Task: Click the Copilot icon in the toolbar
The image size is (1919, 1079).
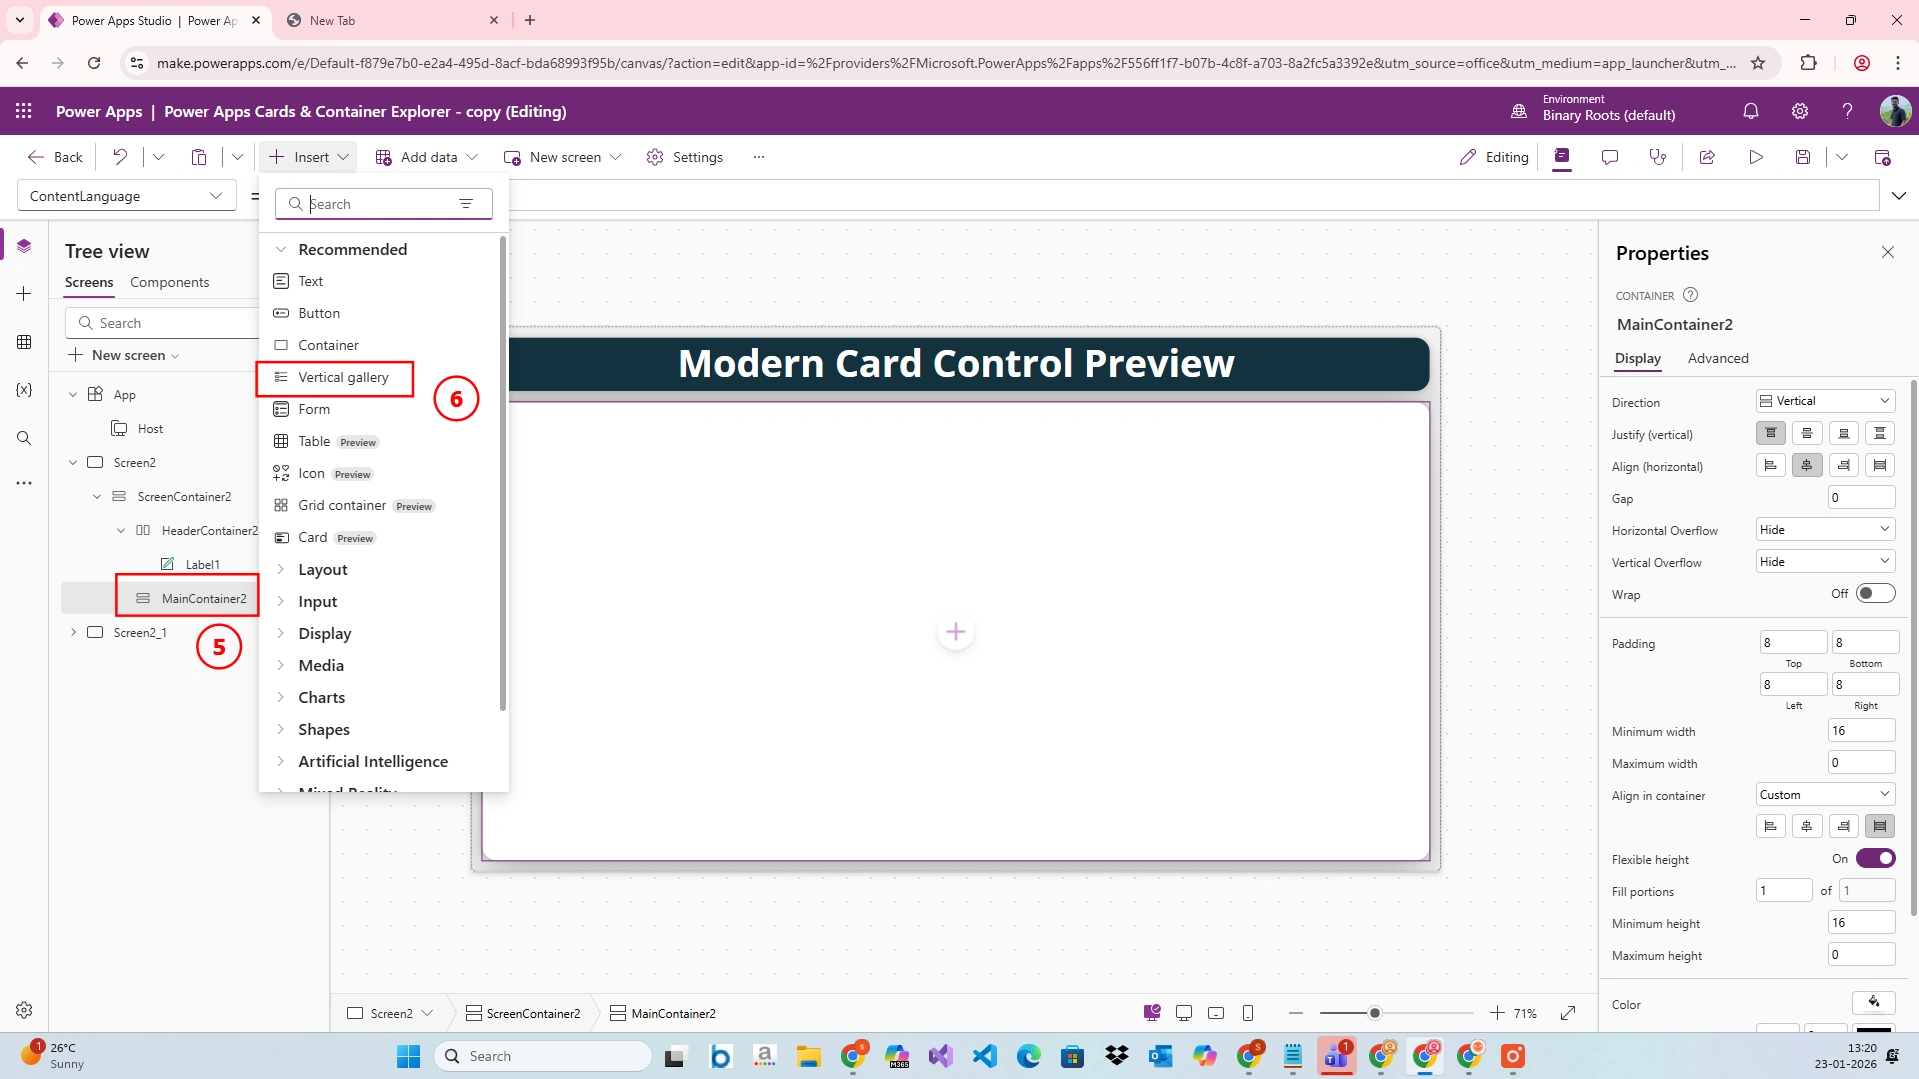Action: point(1562,156)
